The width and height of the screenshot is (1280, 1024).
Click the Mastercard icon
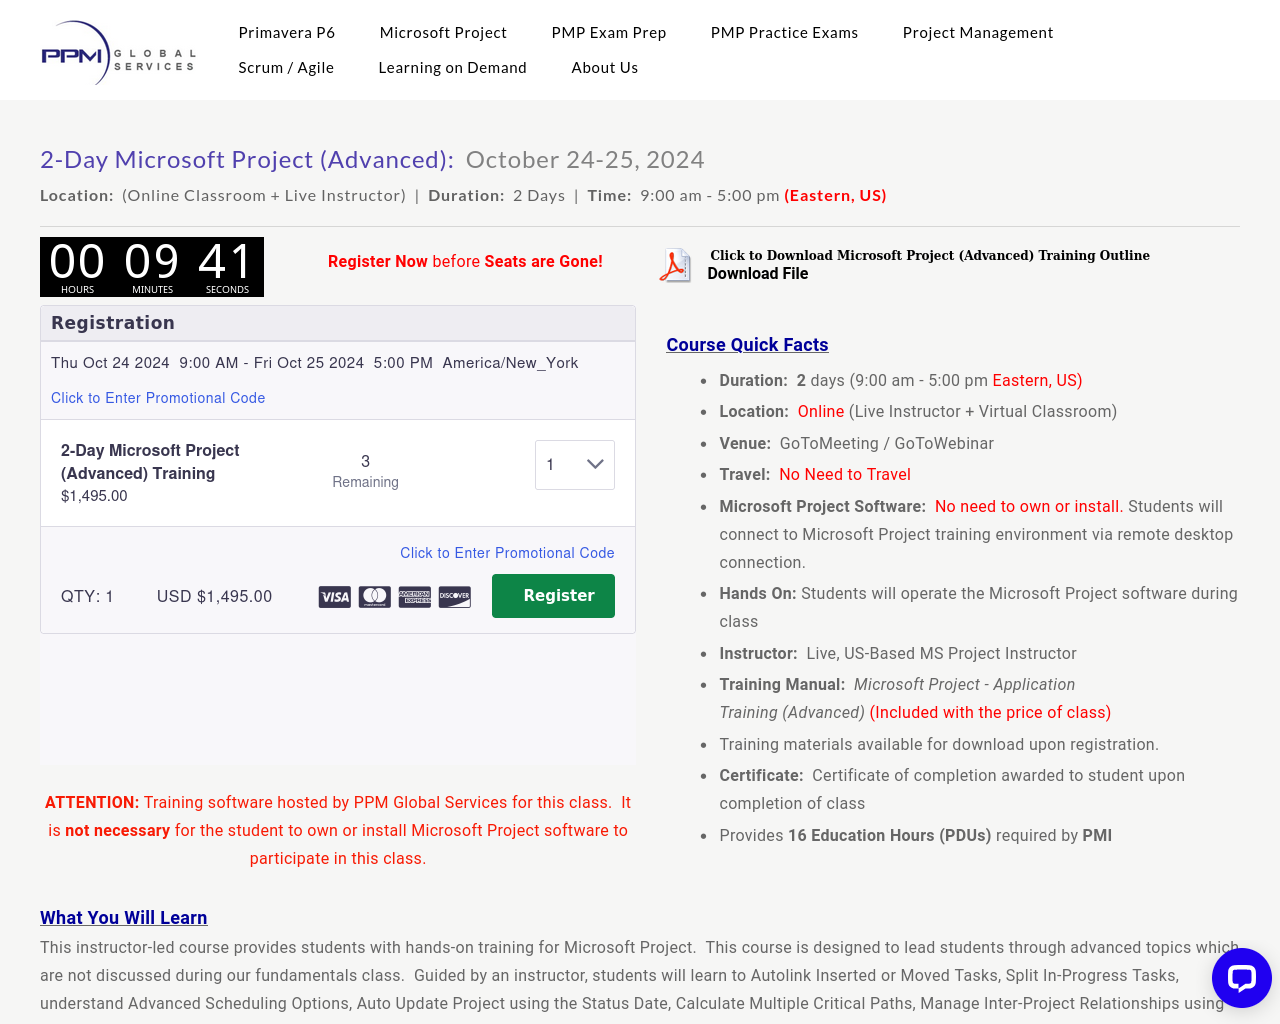click(375, 597)
